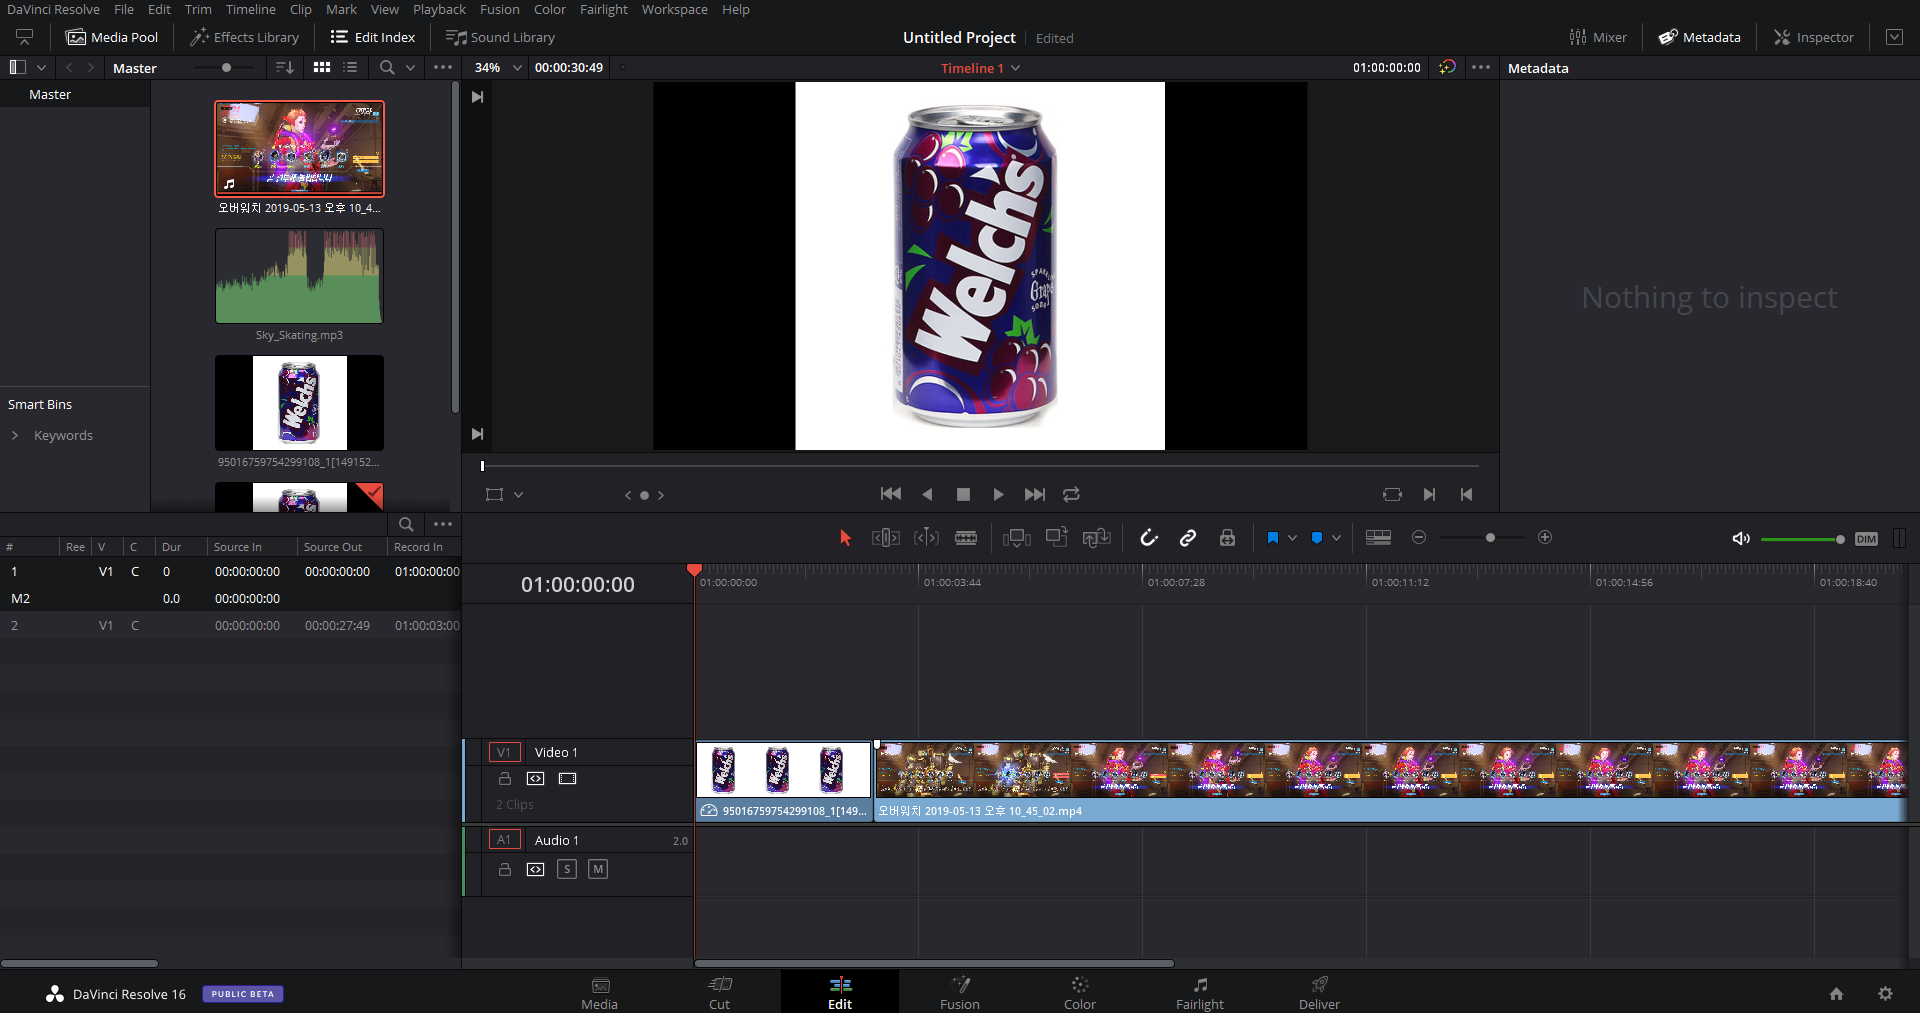Select the arrow Selection Mode tool

point(845,538)
